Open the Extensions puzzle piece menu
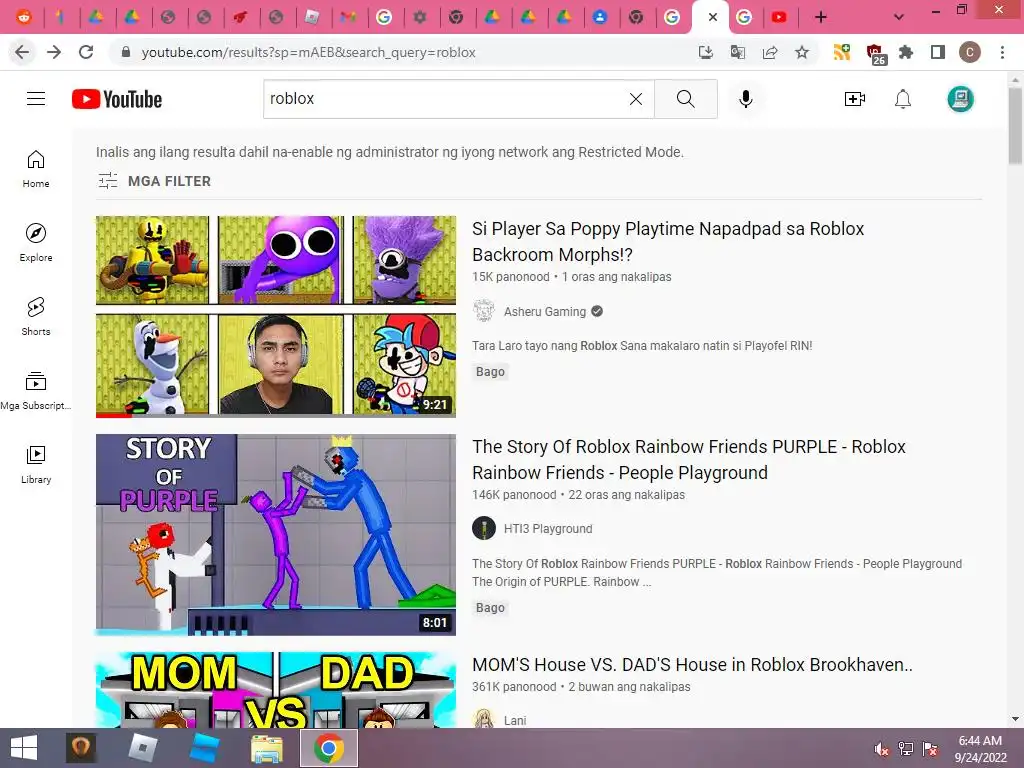 tap(906, 52)
